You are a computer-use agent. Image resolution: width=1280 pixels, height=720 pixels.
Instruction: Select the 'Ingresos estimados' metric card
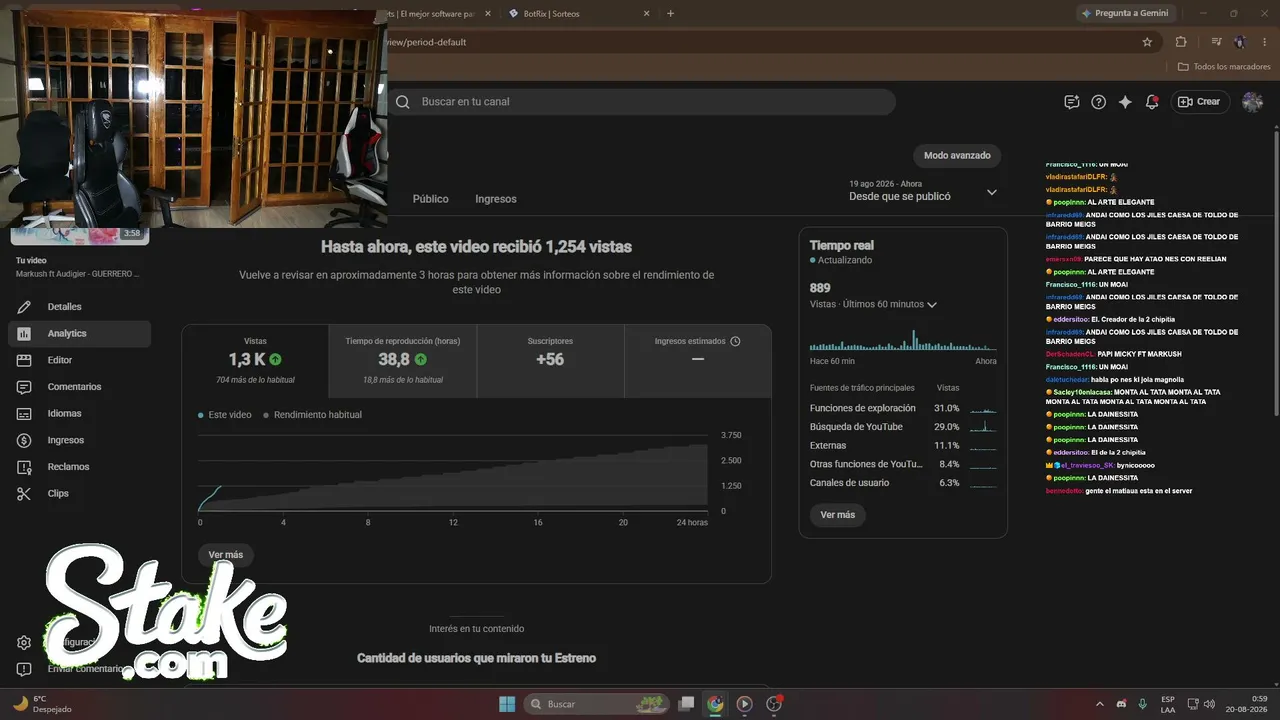[697, 361]
